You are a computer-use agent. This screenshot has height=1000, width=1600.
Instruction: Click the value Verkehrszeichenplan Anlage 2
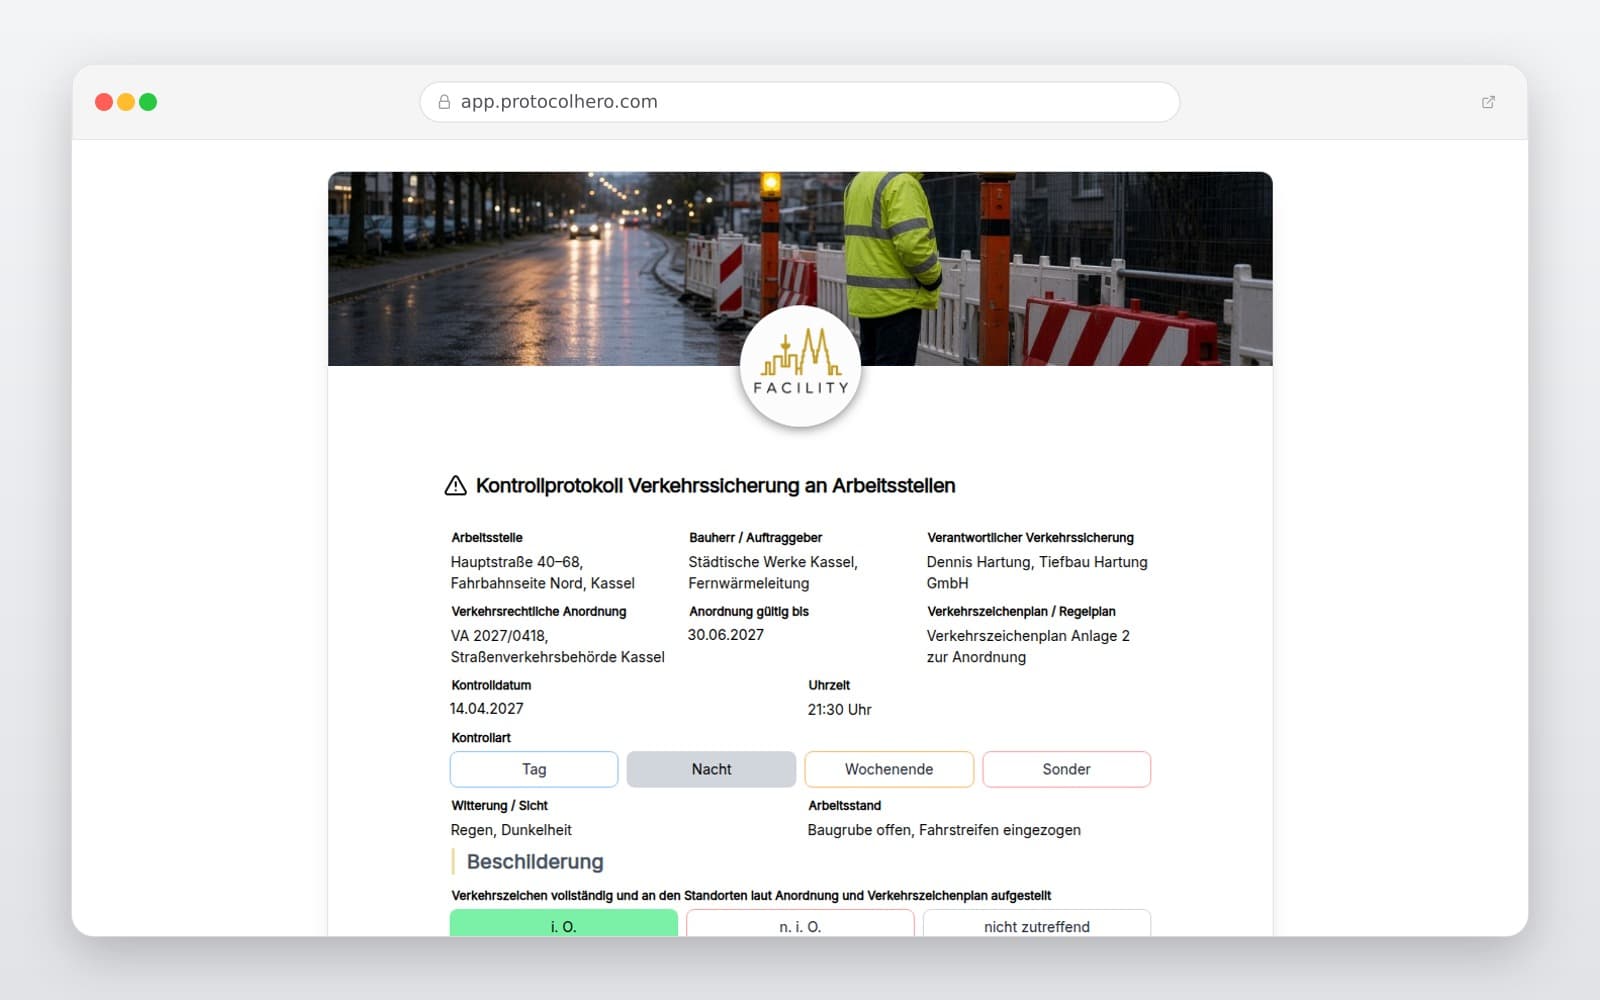[1028, 646]
